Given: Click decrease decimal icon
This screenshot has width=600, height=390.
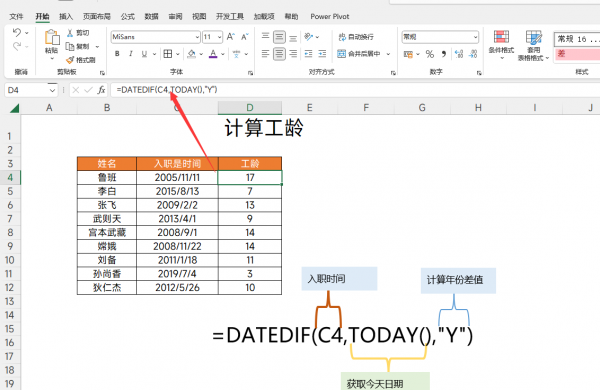Looking at the screenshot, I should [473, 54].
